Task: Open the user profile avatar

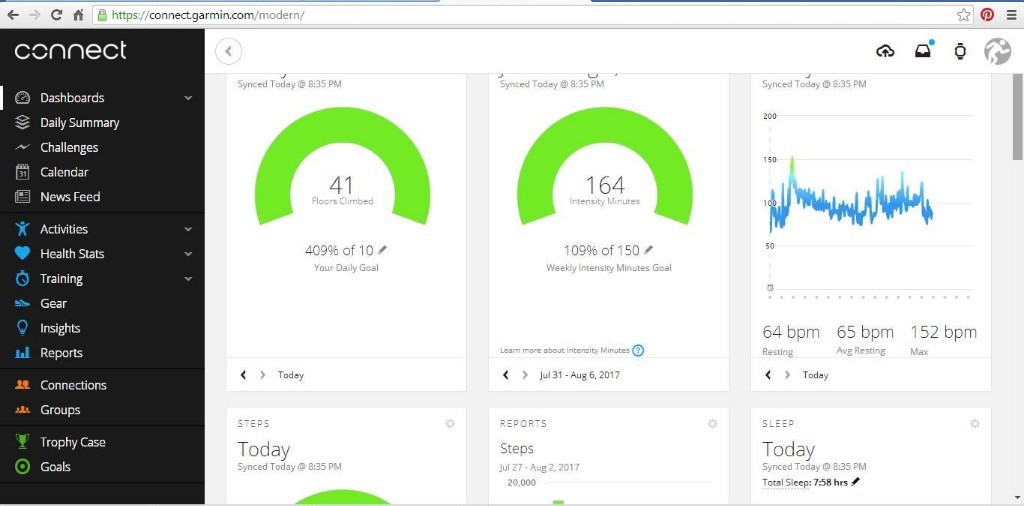Action: (x=997, y=51)
